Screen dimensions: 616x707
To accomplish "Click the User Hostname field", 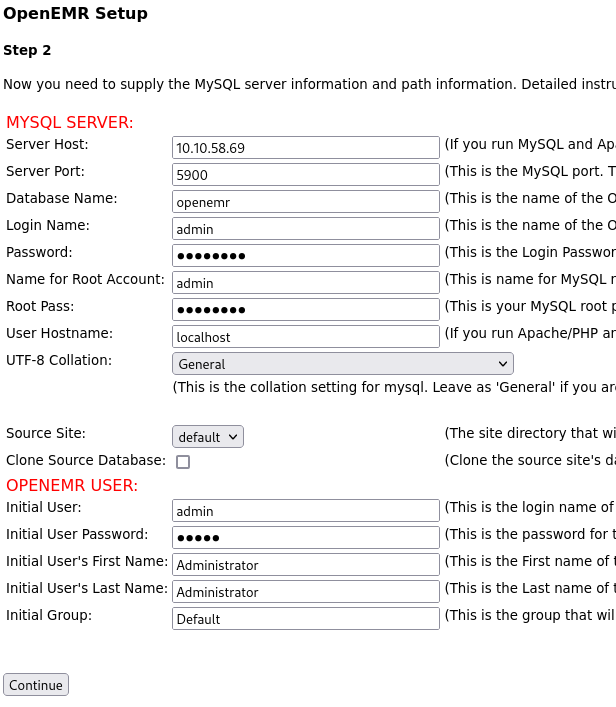I will (x=306, y=337).
